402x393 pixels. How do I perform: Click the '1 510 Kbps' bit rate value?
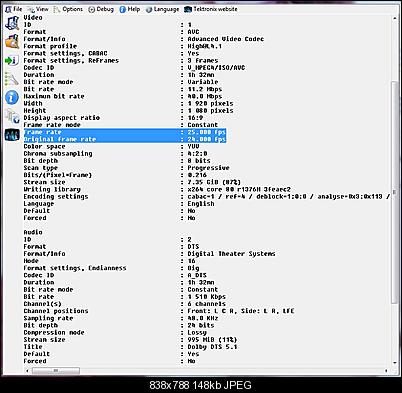[206, 297]
